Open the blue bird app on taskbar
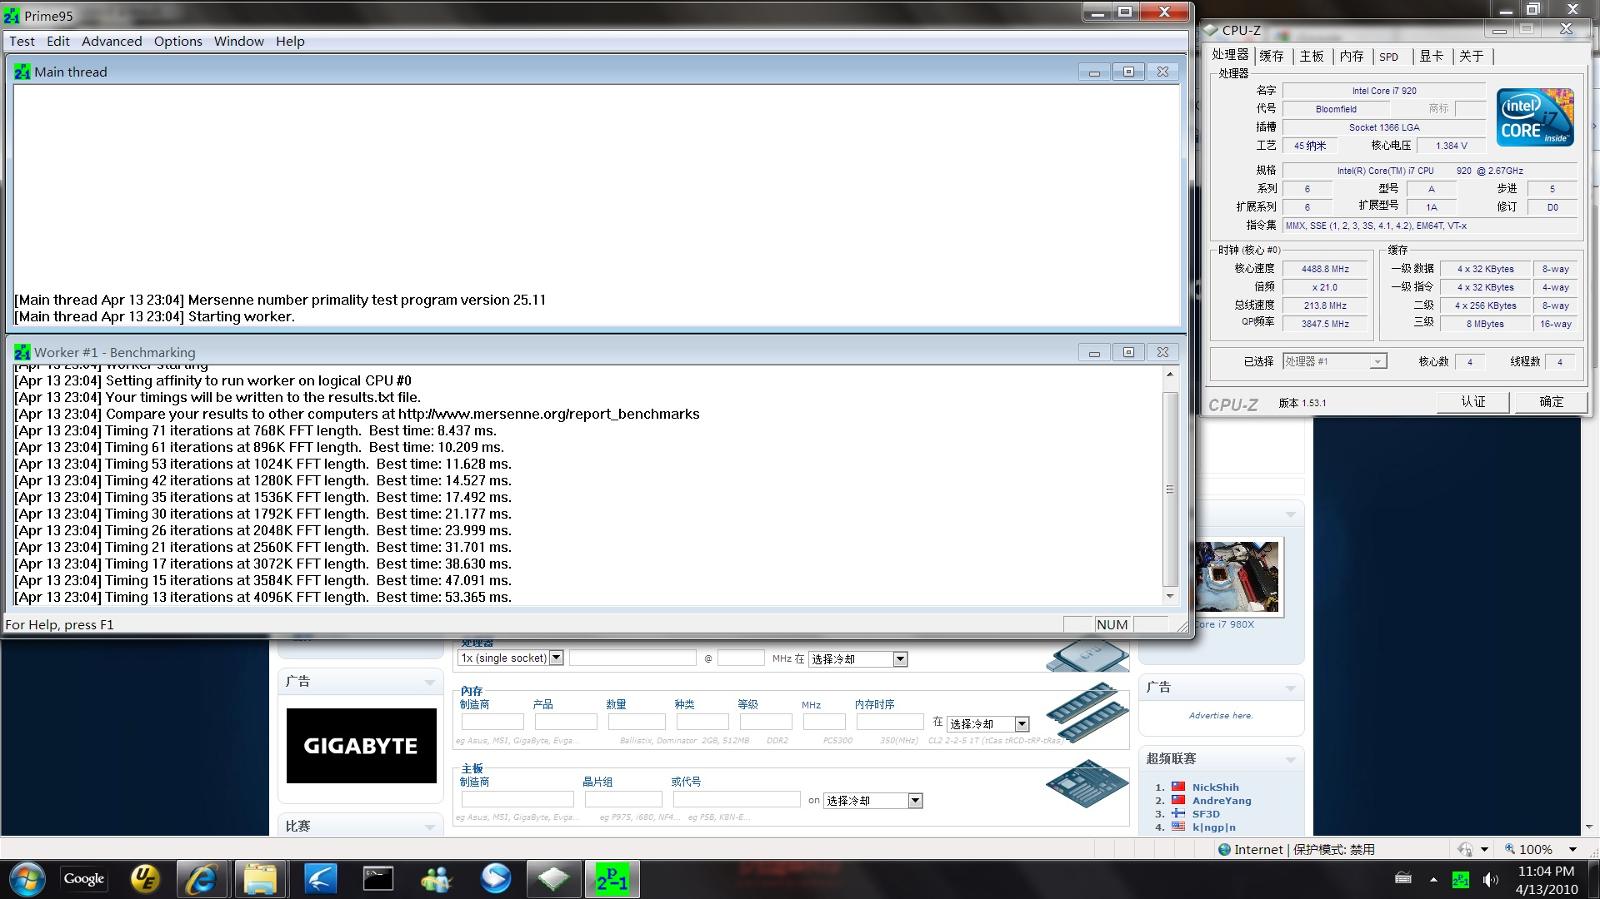 coord(320,879)
